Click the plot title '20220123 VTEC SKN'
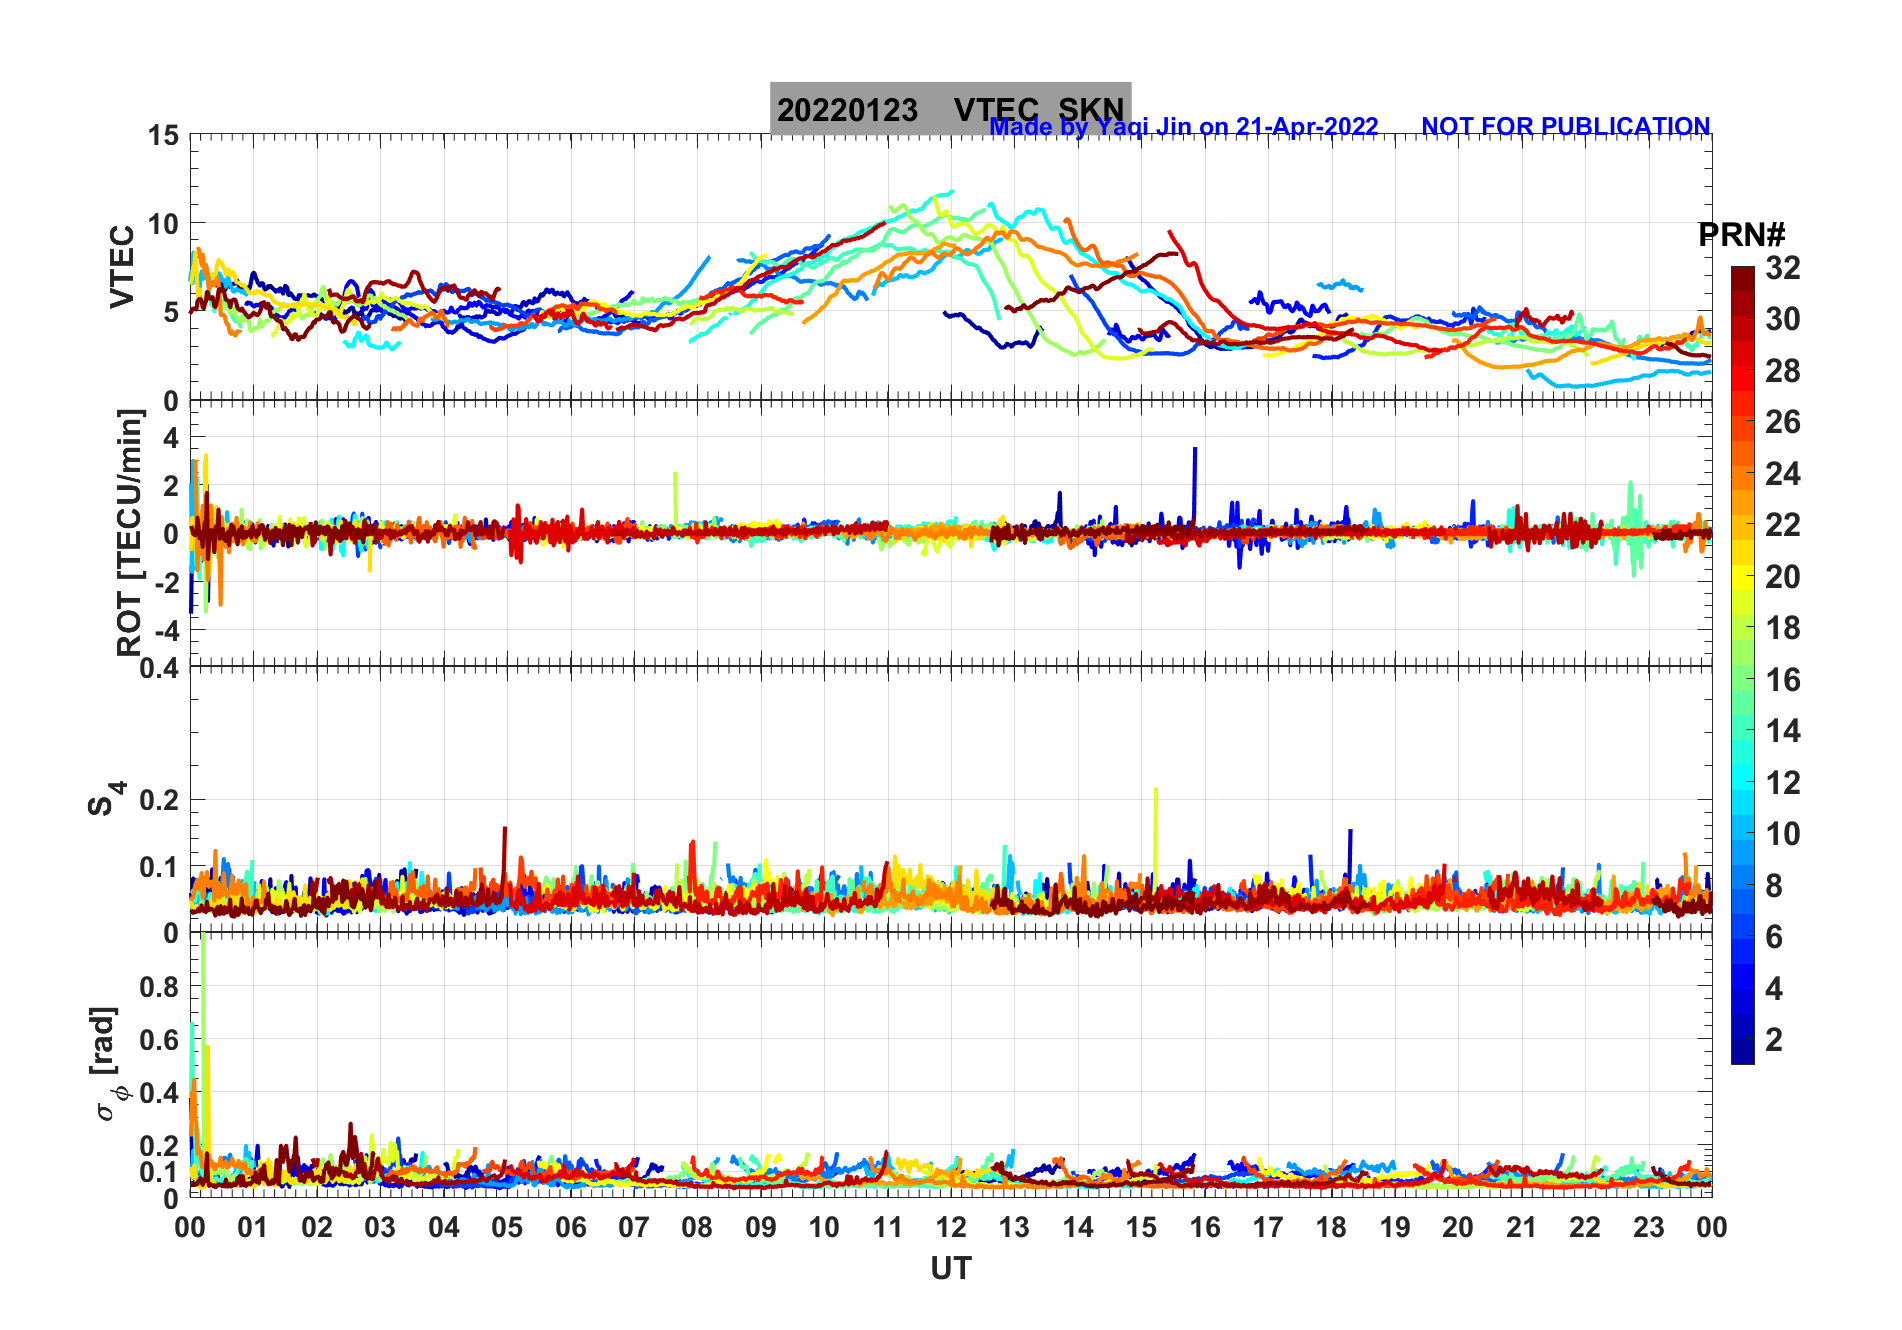The image size is (1902, 1330). click(x=950, y=109)
